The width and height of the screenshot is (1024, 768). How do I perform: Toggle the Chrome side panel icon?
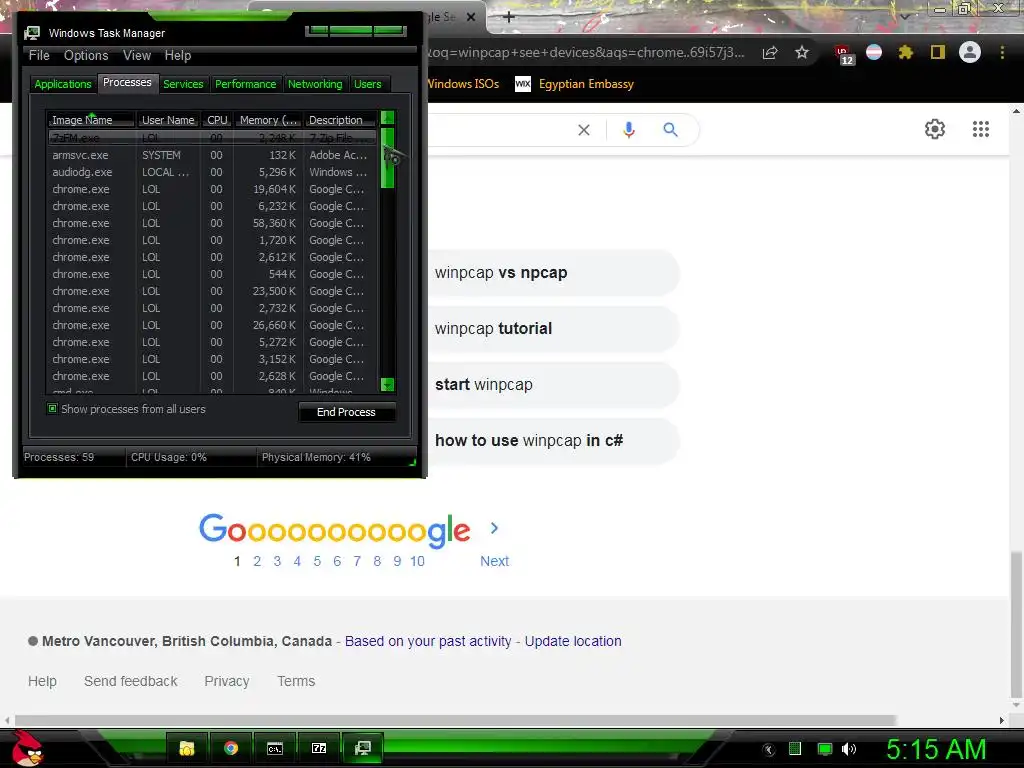(938, 52)
